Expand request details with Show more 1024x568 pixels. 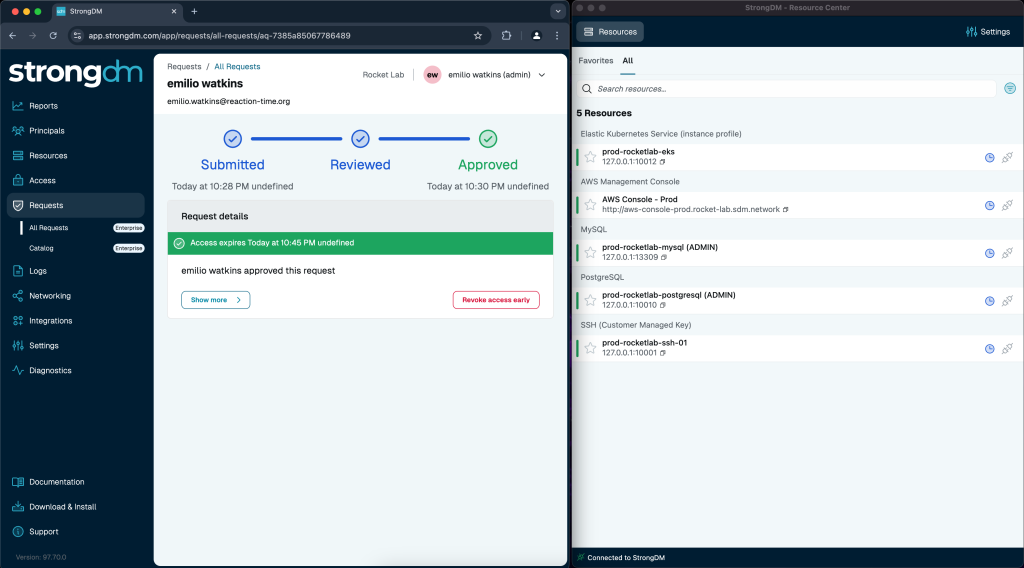click(215, 300)
